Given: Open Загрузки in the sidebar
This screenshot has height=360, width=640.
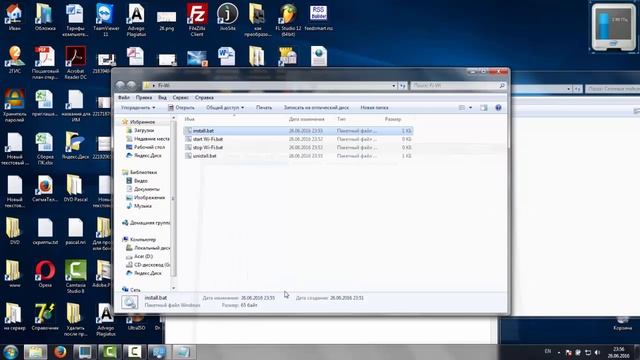Looking at the screenshot, I should click(x=140, y=130).
